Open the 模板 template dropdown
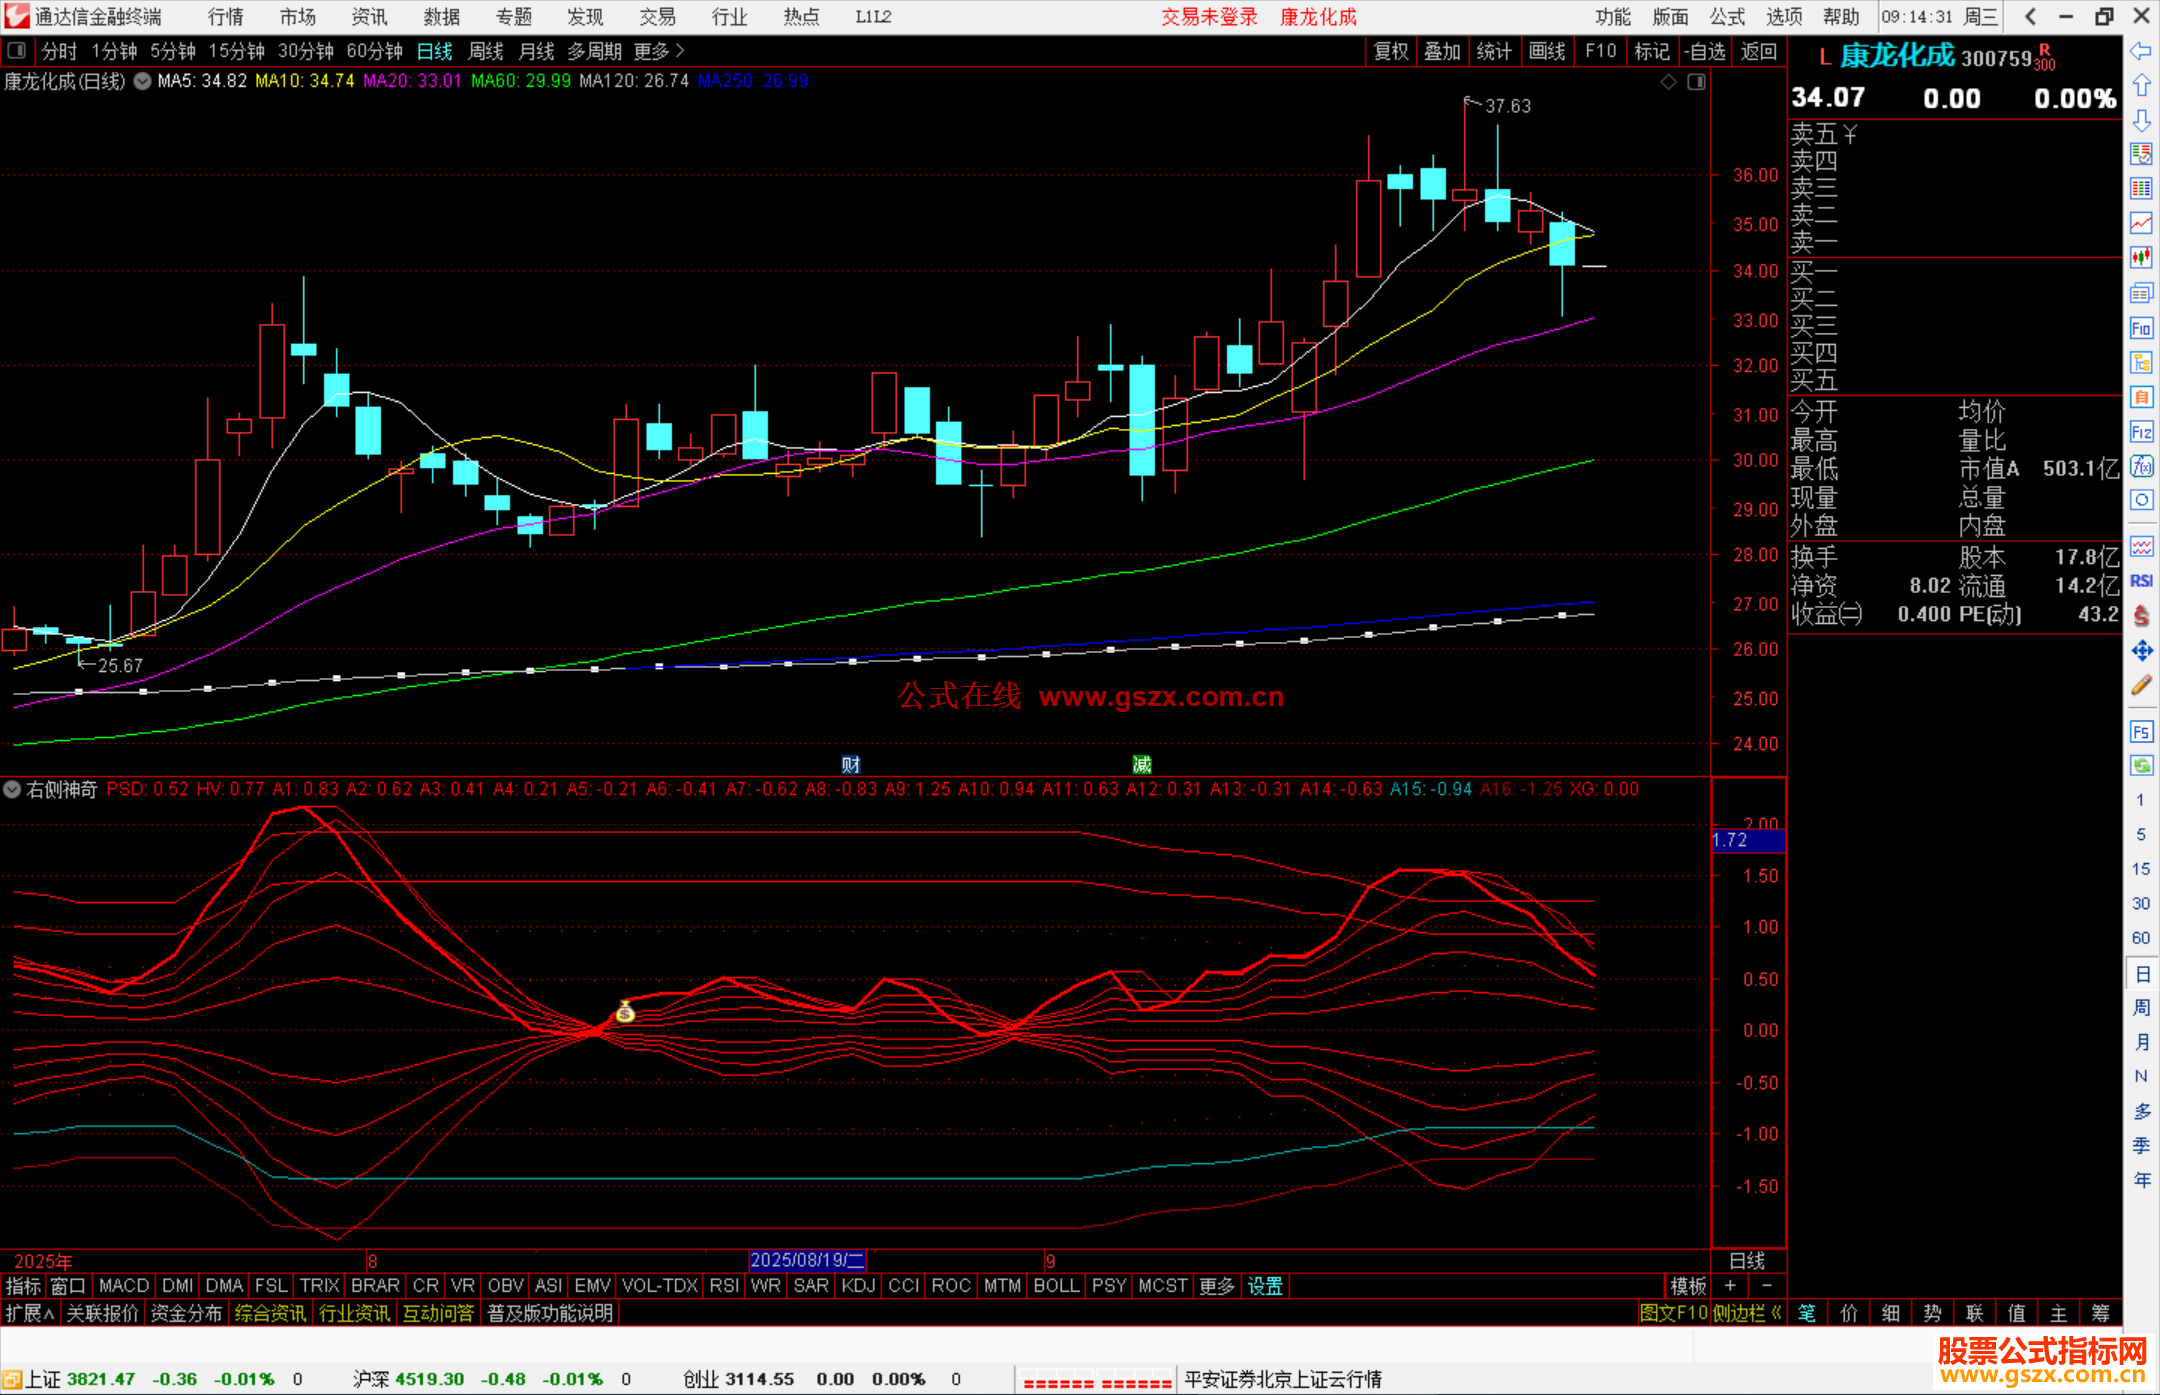Image resolution: width=2160 pixels, height=1395 pixels. click(1688, 1286)
